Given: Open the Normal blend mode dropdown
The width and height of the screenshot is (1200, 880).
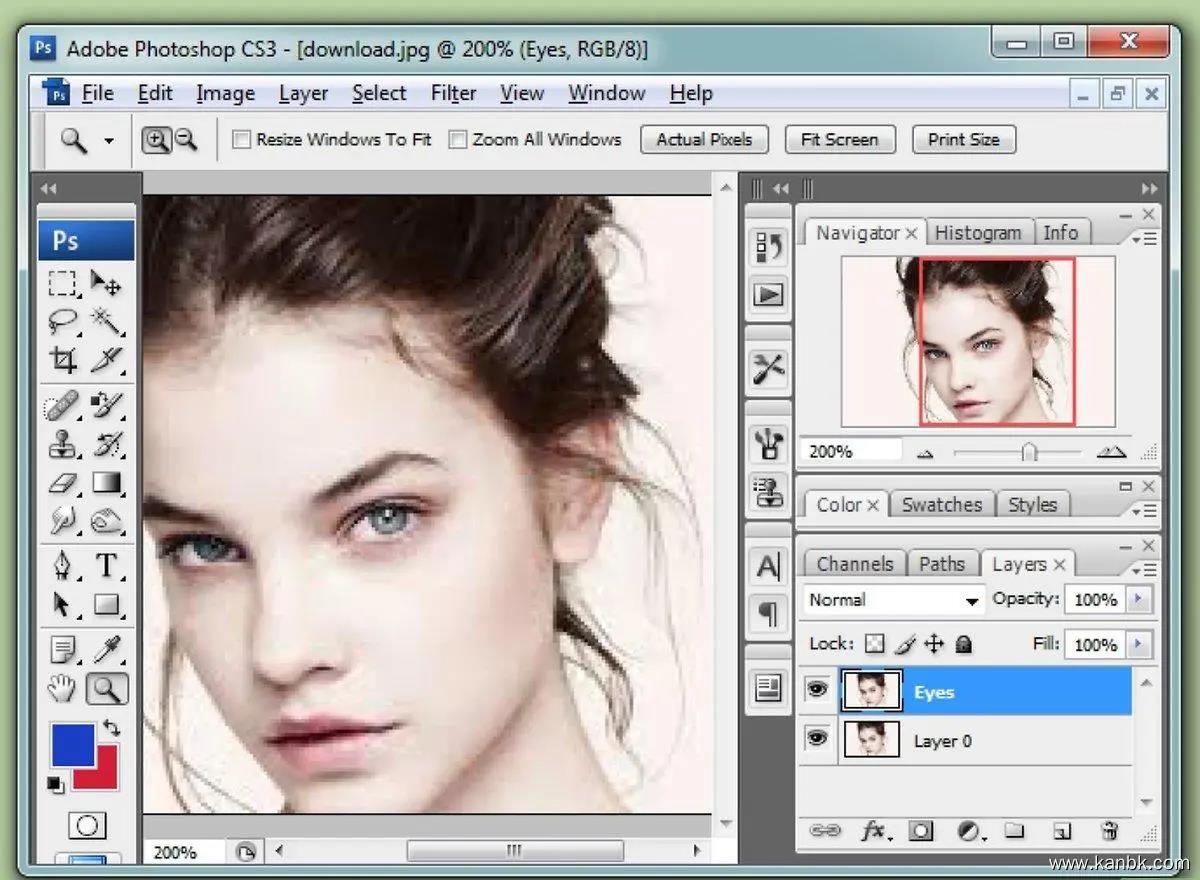Looking at the screenshot, I should (x=894, y=600).
